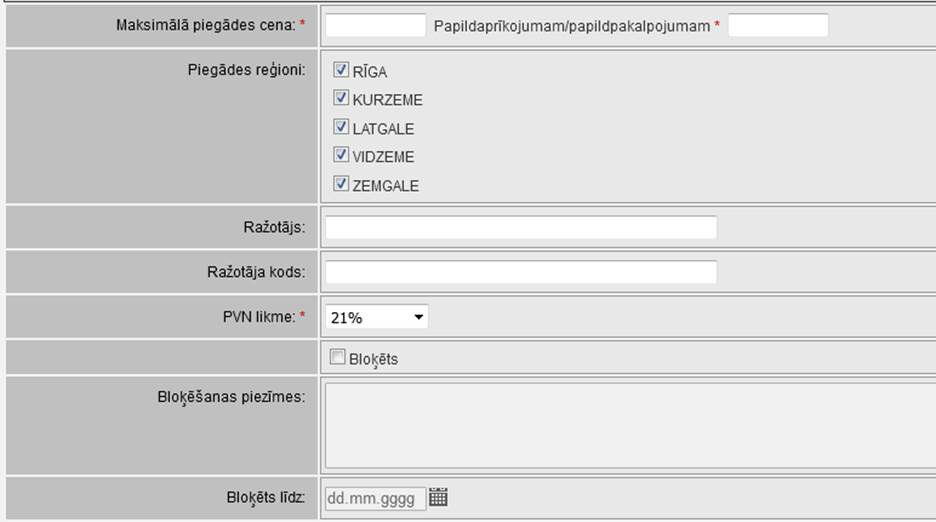Deselect the ZEMGALE region checkbox

tap(341, 184)
